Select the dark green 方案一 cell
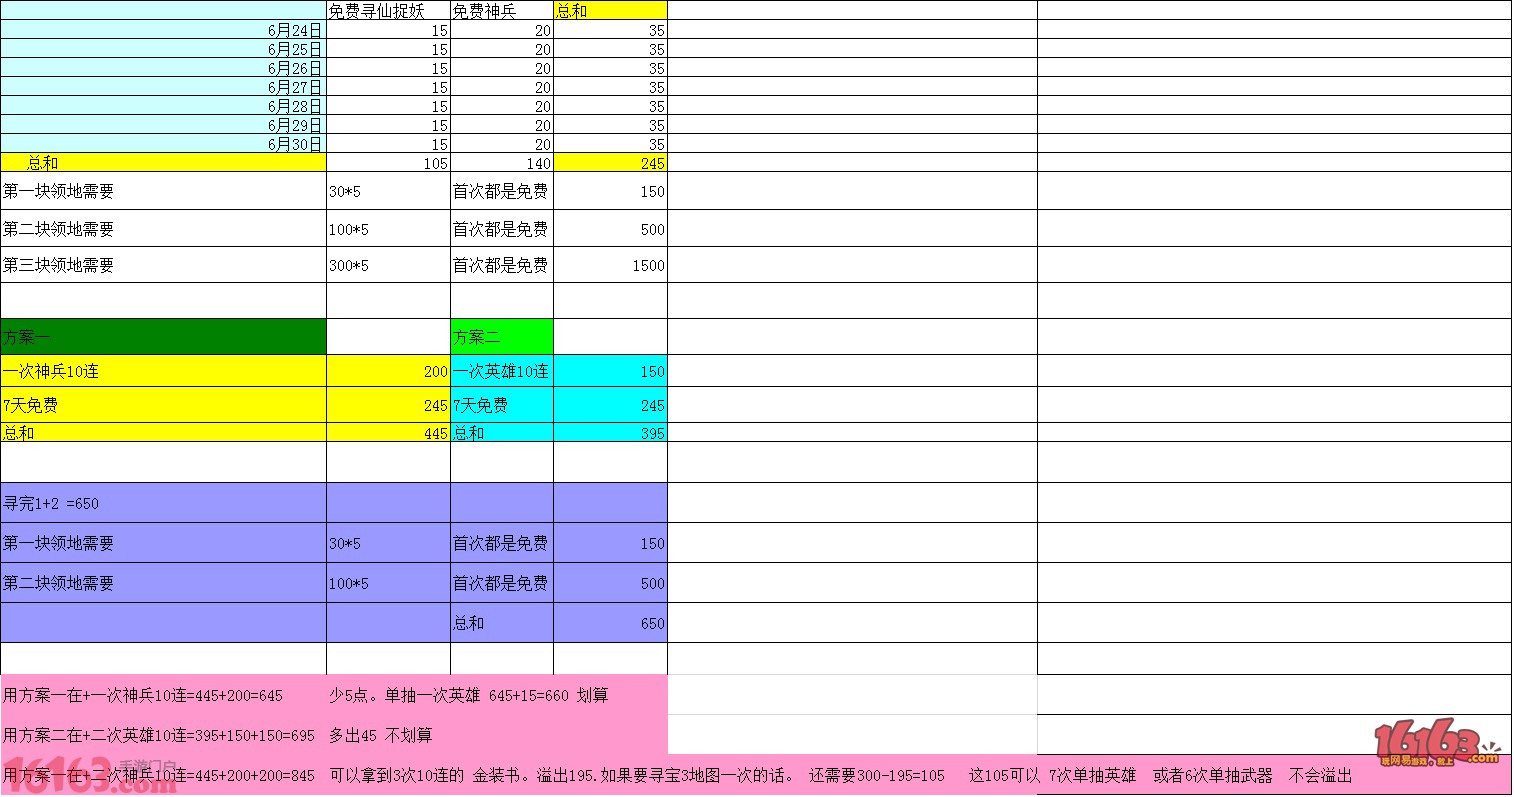Viewport: 1514px width, 797px height. click(x=163, y=337)
